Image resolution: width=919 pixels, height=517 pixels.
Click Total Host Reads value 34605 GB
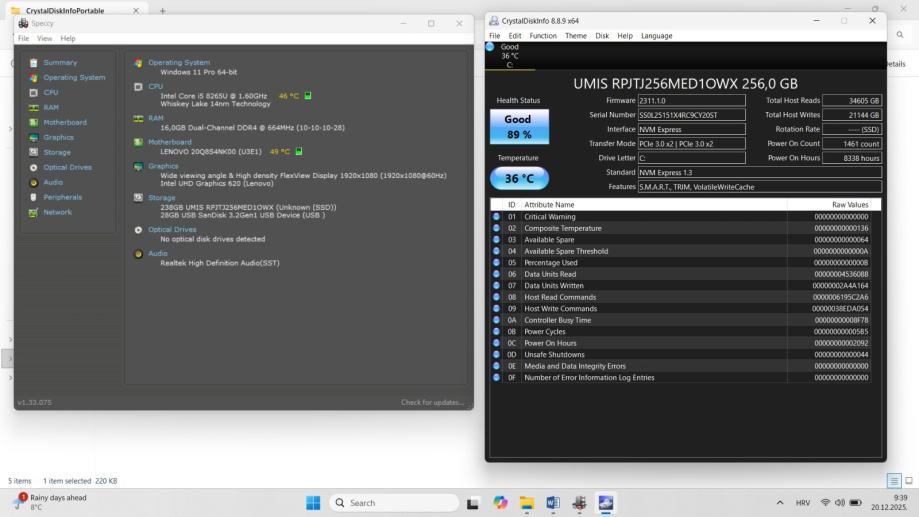(852, 100)
